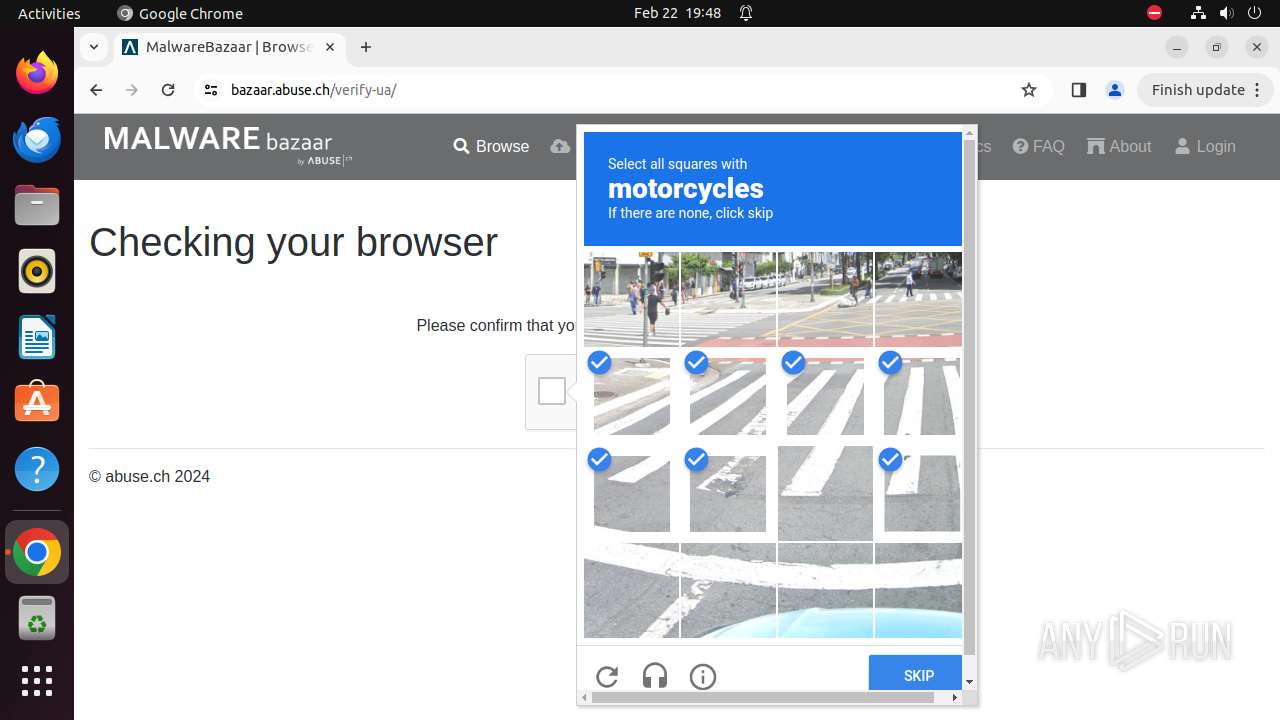Launch Thunderbird Mail from the dock
1280x720 pixels.
37,139
